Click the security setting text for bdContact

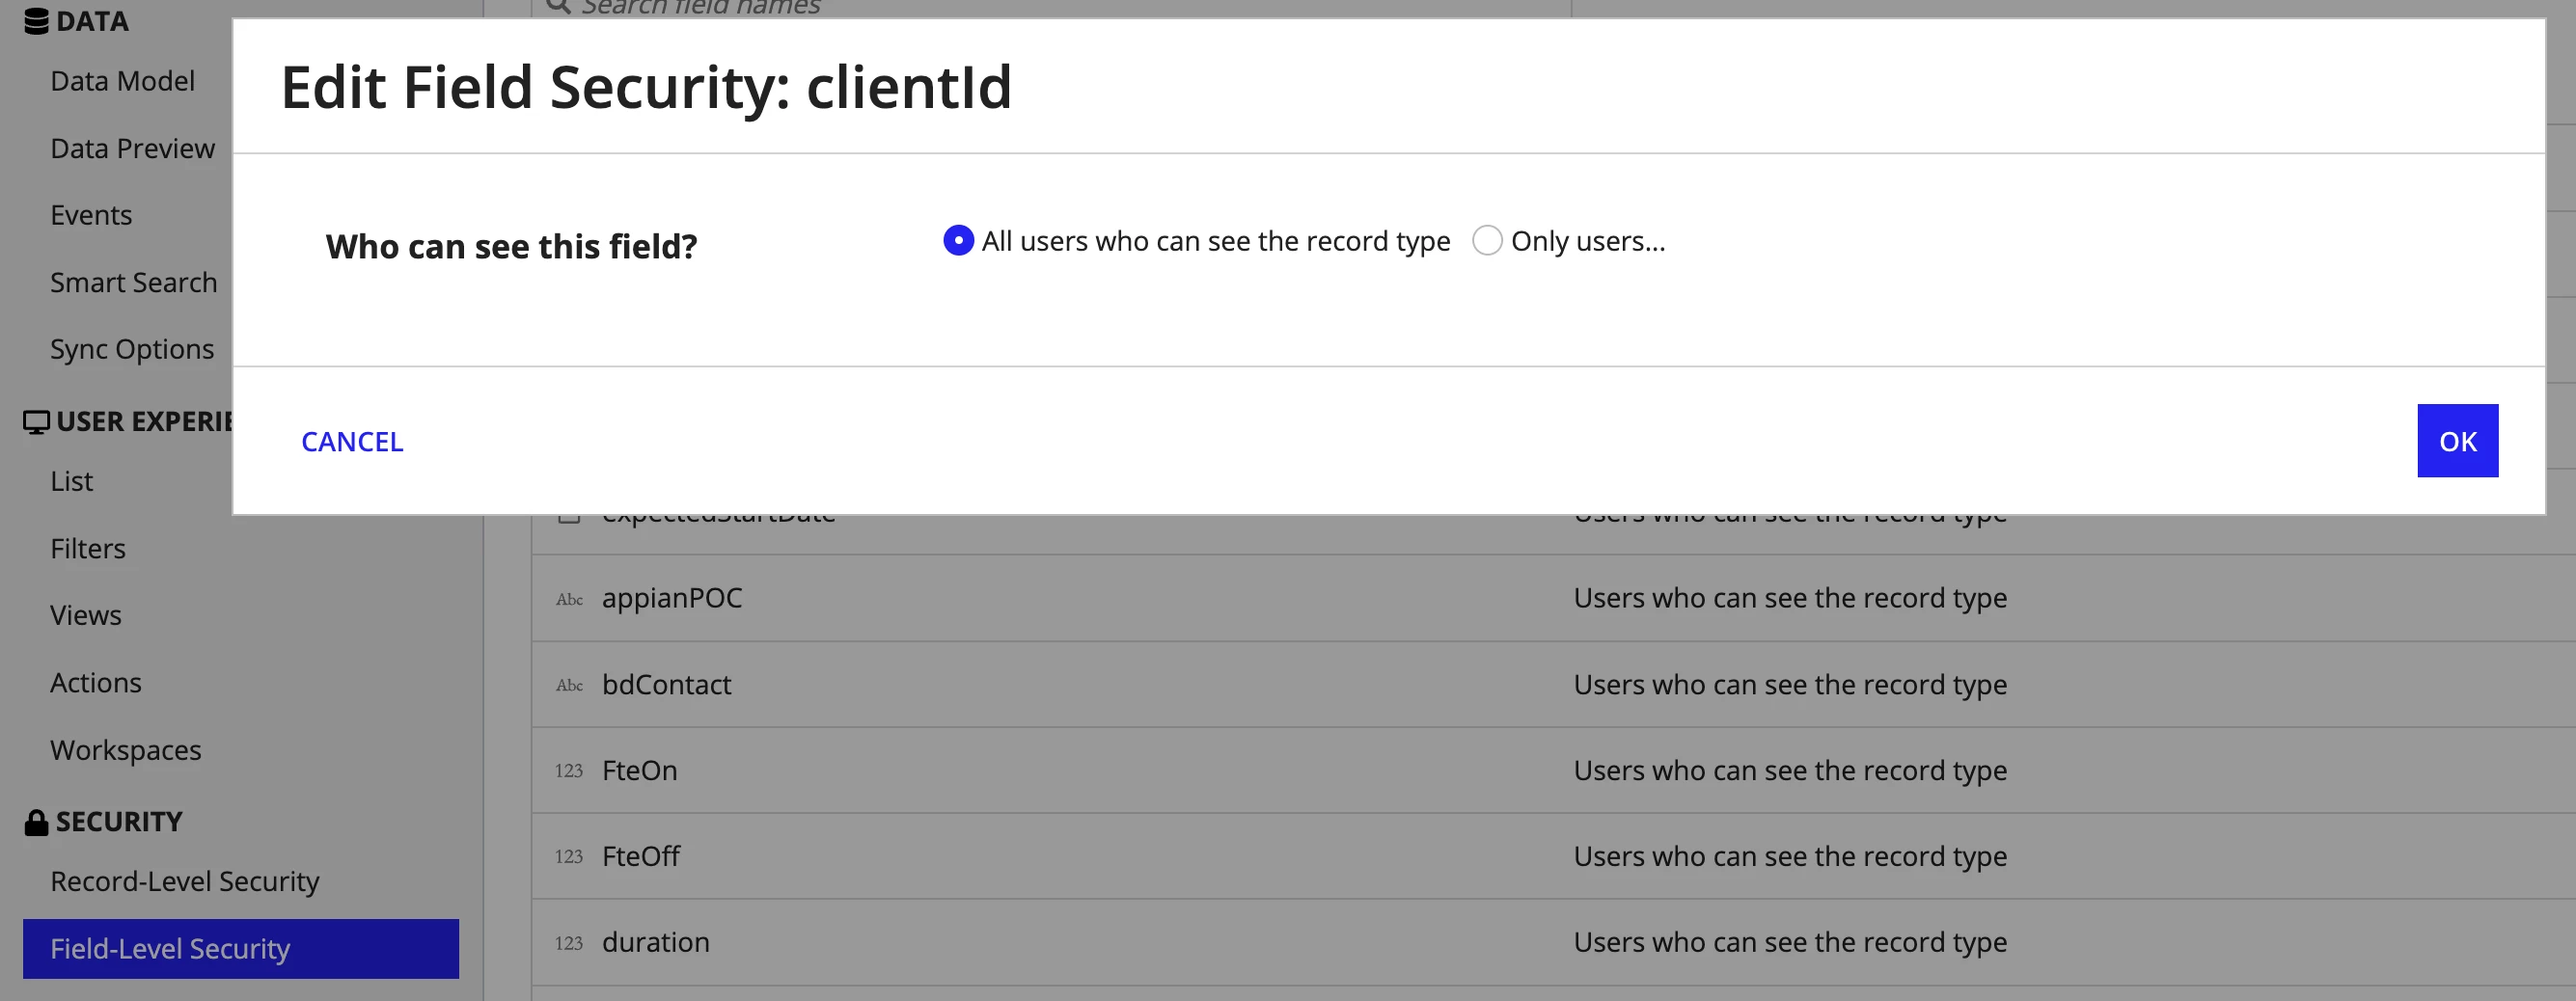(x=1790, y=684)
